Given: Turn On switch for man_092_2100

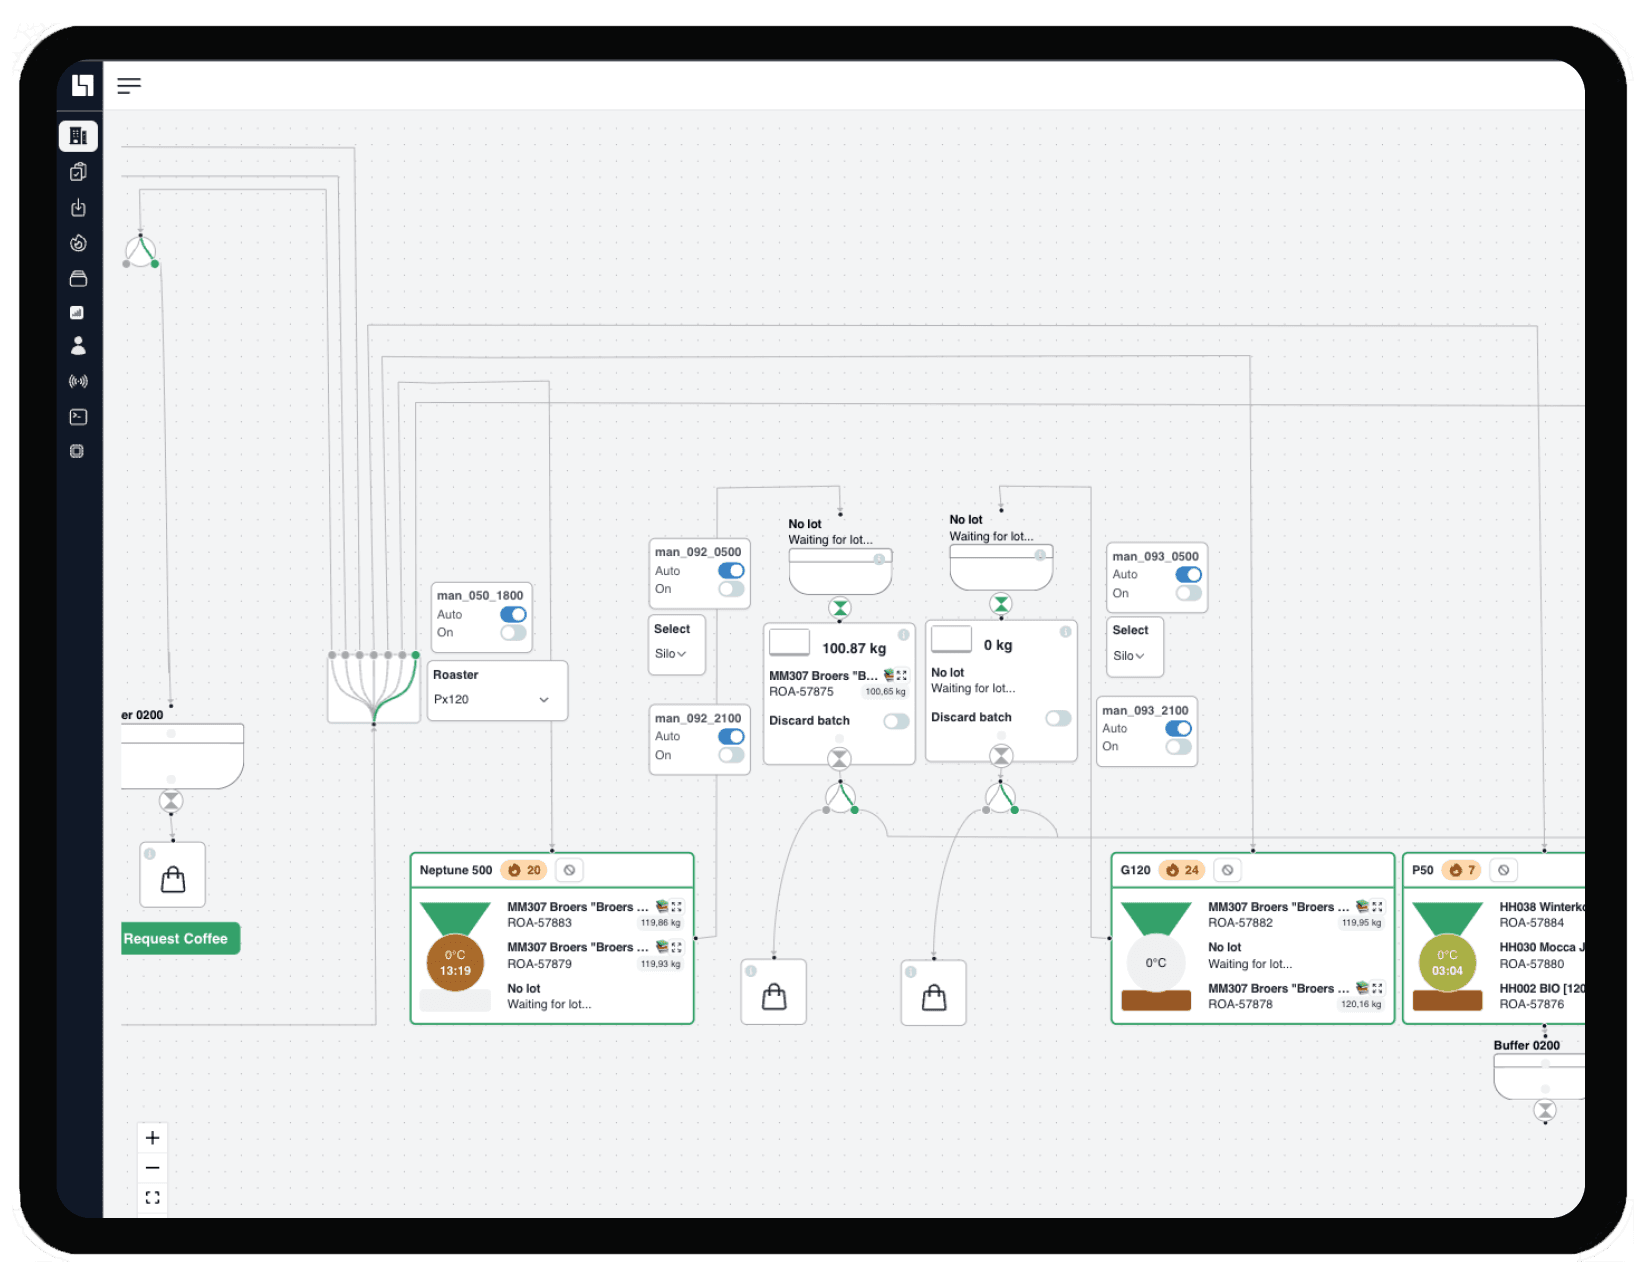Looking at the screenshot, I should pyautogui.click(x=731, y=755).
